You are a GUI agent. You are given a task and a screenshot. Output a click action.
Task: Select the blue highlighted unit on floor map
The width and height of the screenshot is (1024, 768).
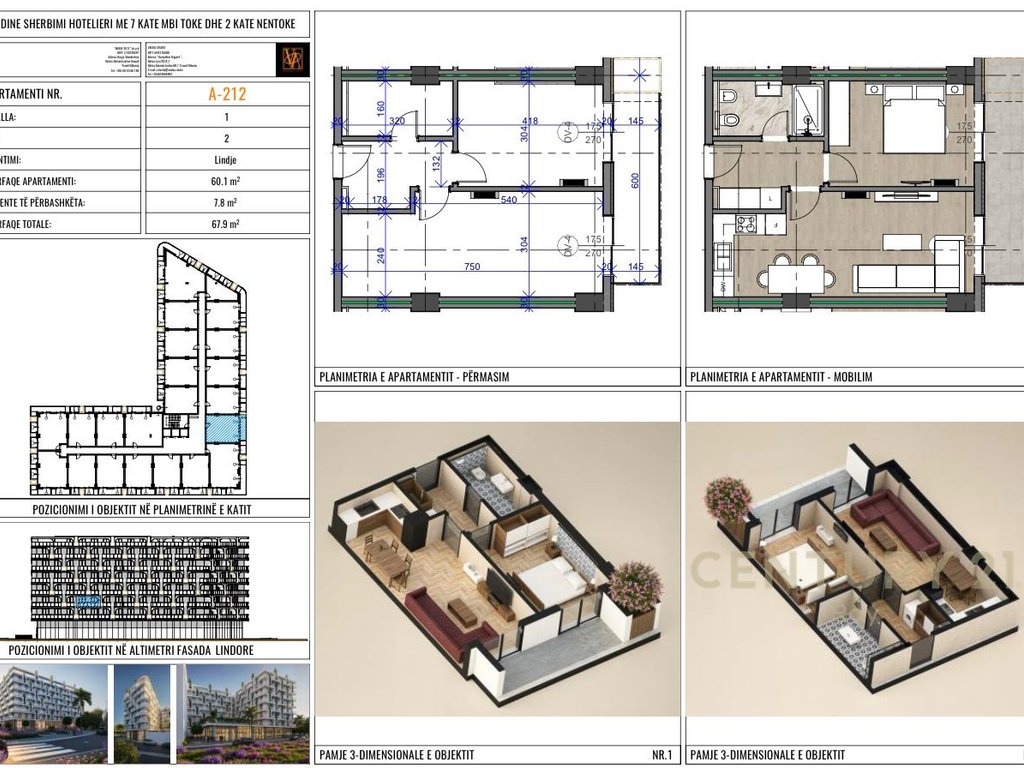pos(225,429)
